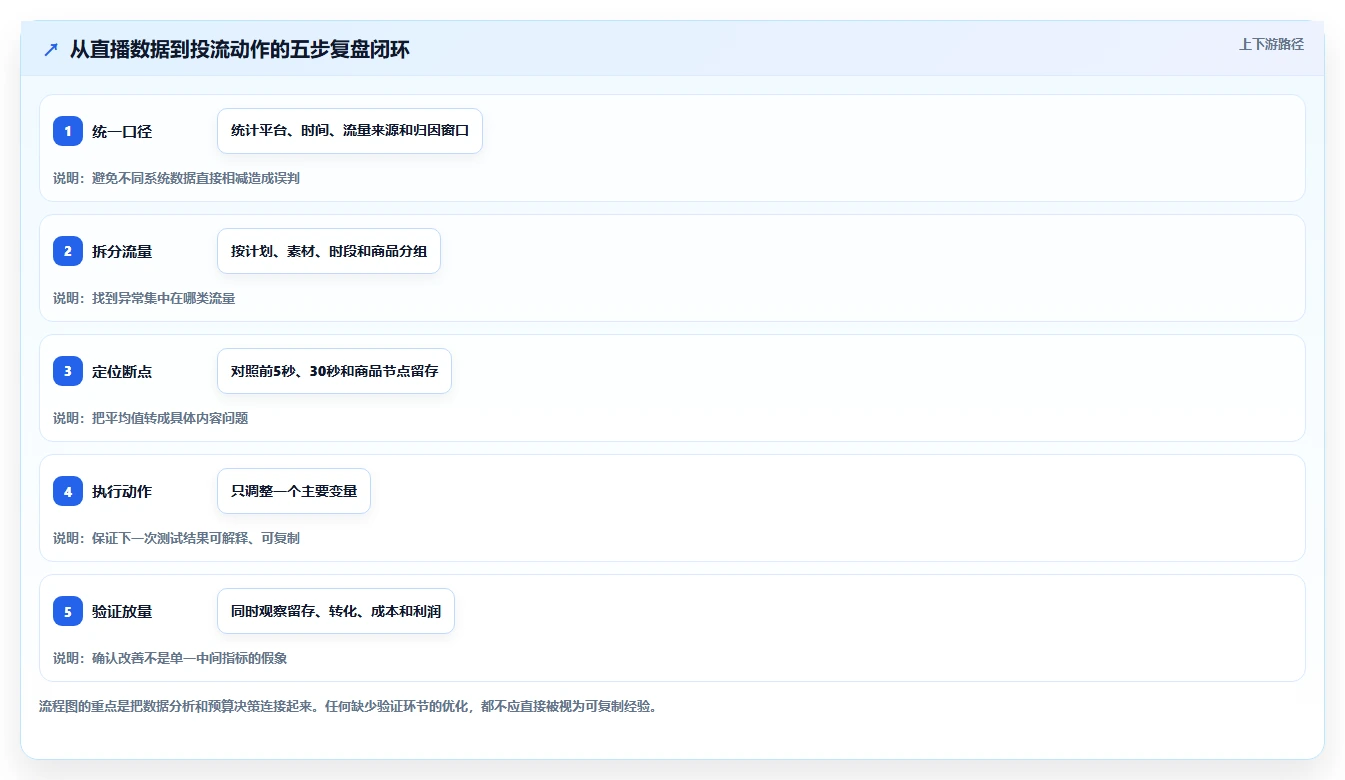Viewport: 1345px width, 780px height.
Task: Click the 定位断点 step label
Action: coord(122,372)
